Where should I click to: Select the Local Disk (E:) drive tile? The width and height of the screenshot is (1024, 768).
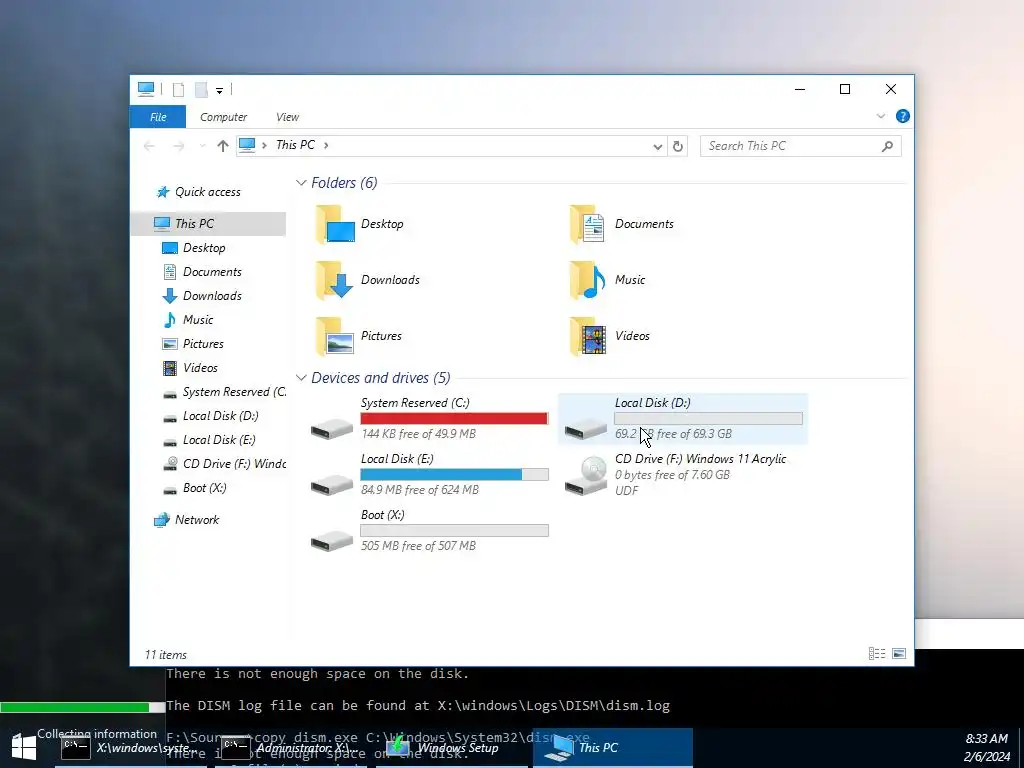tap(429, 475)
